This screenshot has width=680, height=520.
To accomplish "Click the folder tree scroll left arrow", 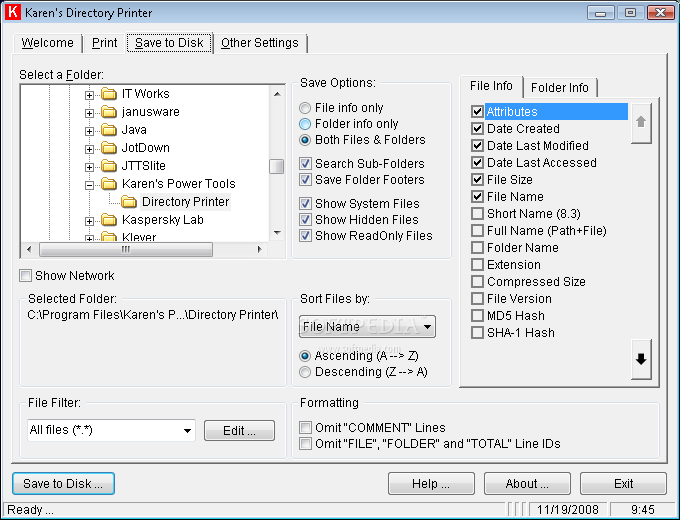I will click(x=29, y=249).
